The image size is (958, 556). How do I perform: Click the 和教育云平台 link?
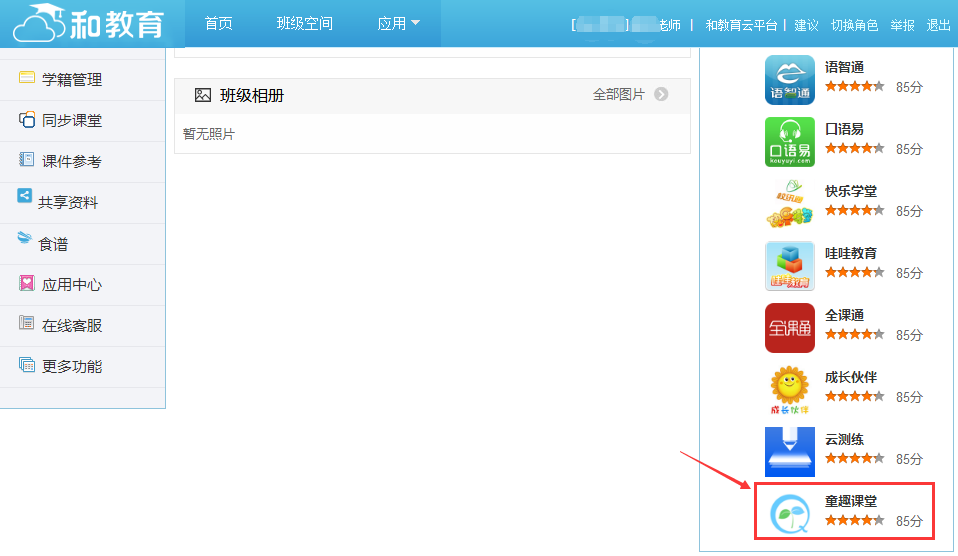(741, 25)
